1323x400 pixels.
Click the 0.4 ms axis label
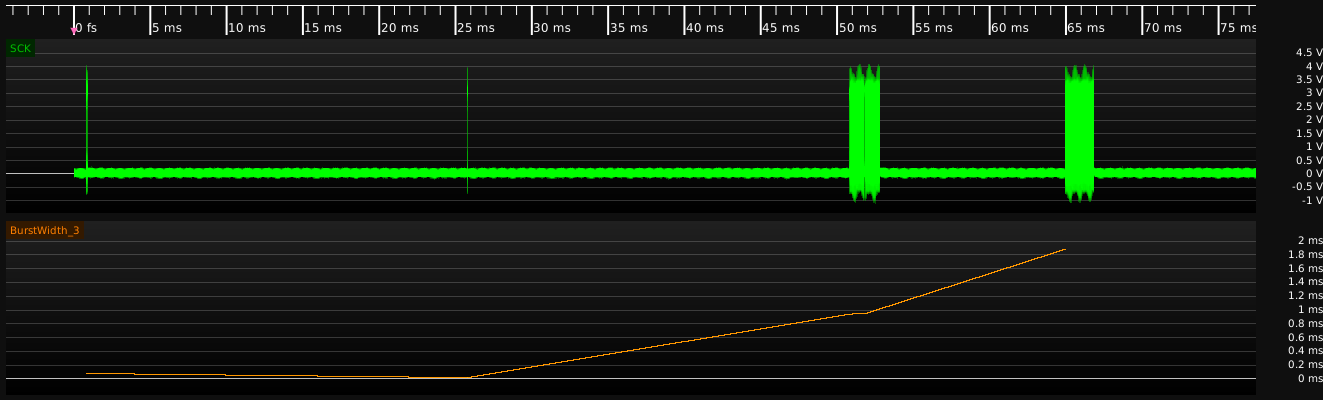click(1305, 350)
